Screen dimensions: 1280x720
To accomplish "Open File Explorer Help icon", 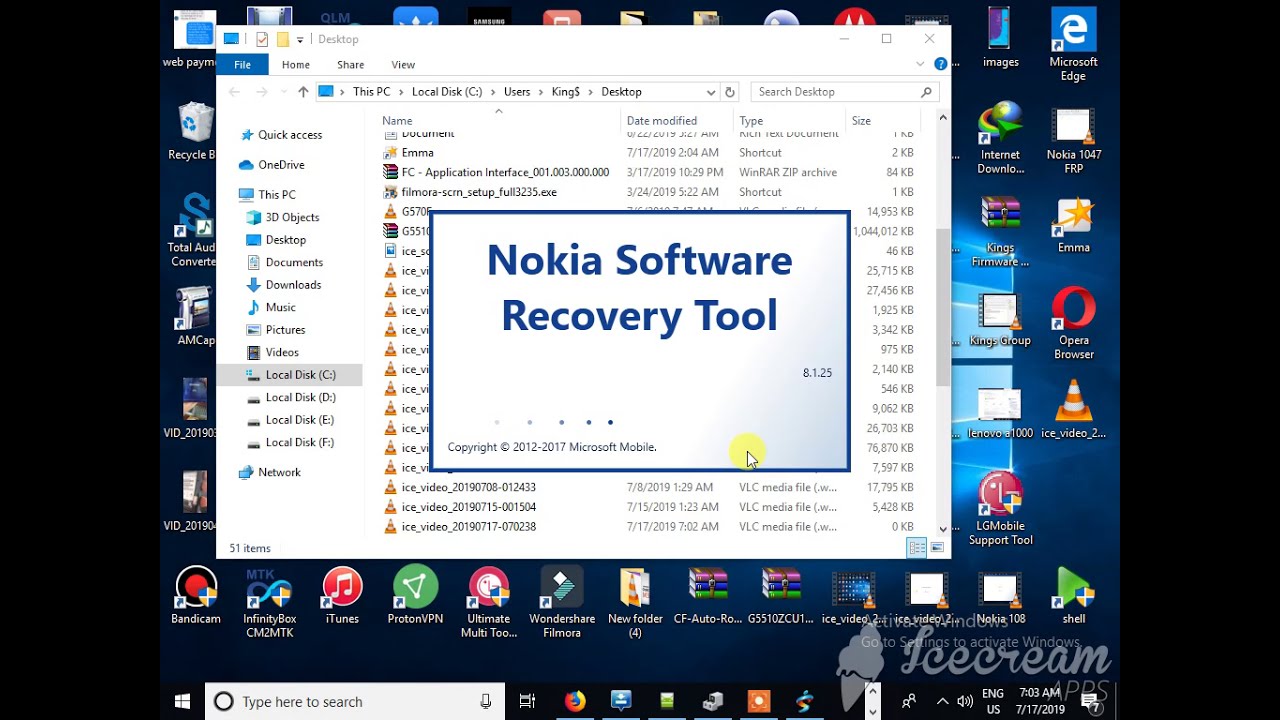I will point(940,64).
